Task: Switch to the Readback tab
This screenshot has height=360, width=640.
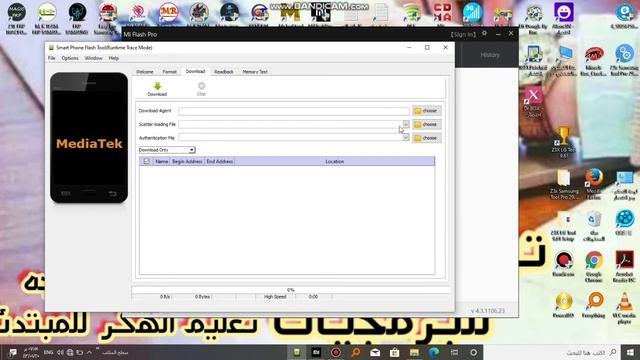Action: [x=224, y=72]
